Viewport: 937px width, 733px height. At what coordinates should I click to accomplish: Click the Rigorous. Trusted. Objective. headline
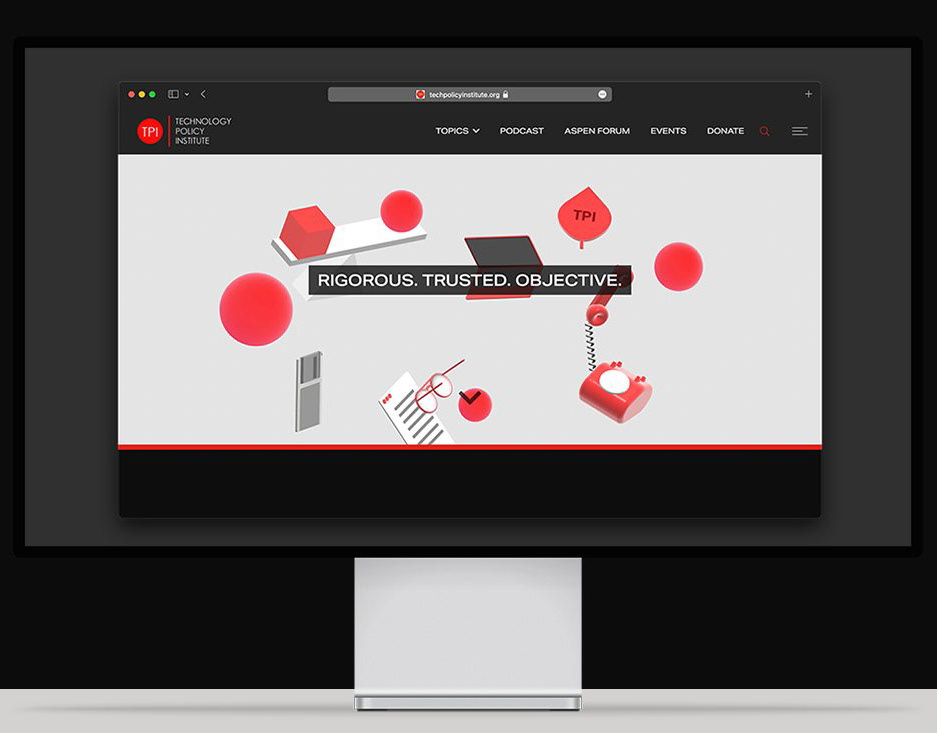(470, 280)
